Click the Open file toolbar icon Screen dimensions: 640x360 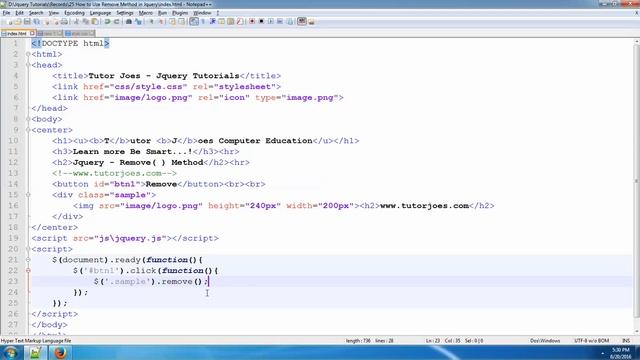click(x=18, y=22)
